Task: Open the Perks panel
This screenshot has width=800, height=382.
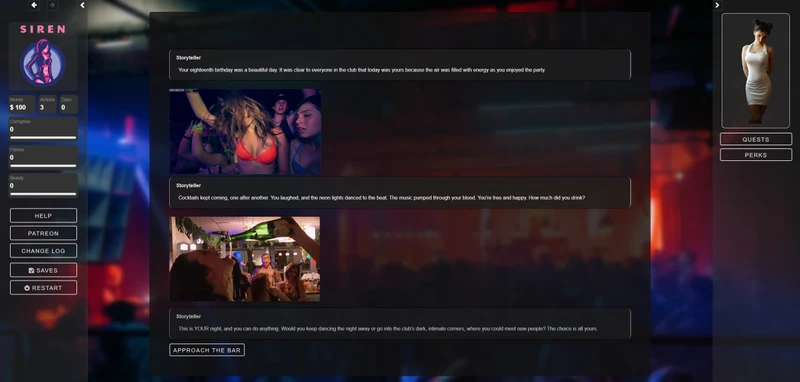Action: point(756,155)
